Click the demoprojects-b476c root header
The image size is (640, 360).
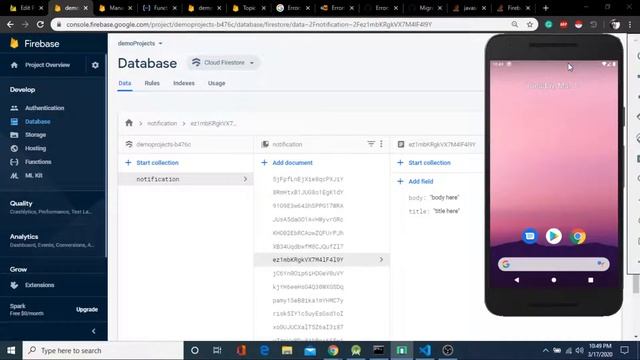(163, 144)
